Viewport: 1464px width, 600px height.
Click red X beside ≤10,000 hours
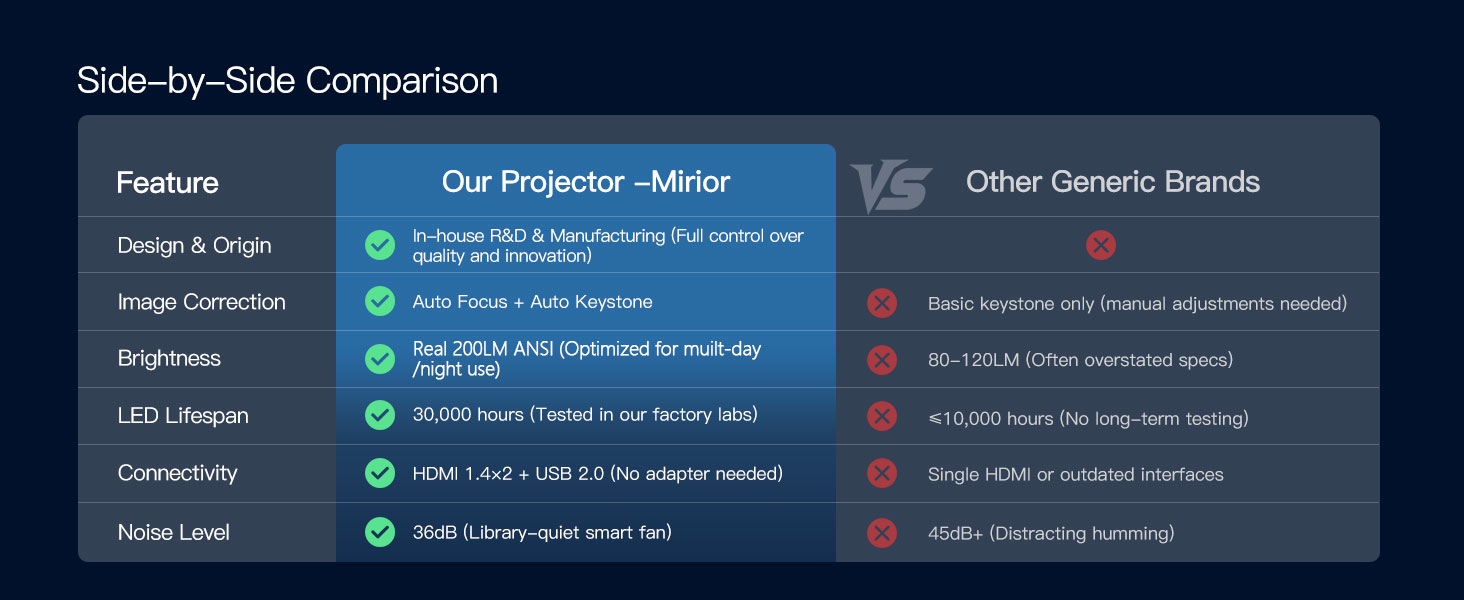(882, 417)
